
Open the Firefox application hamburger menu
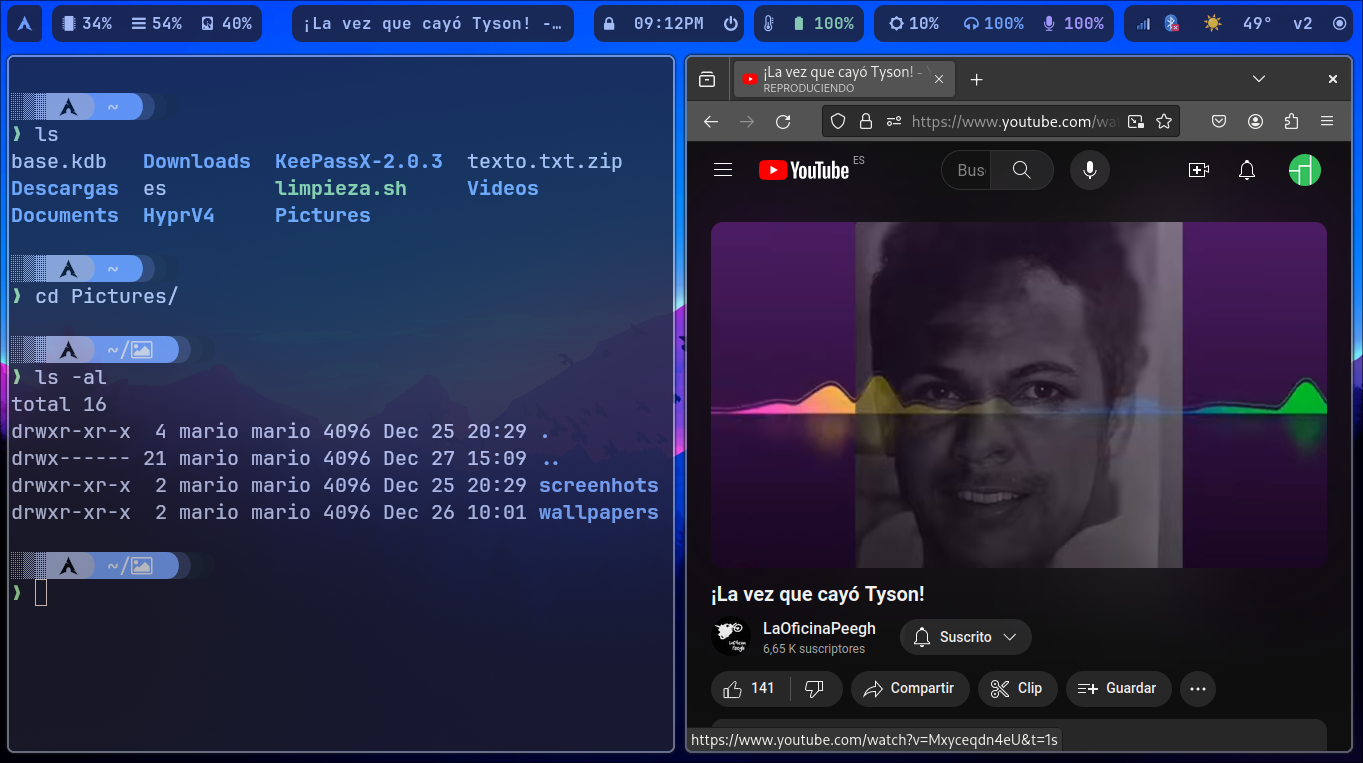tap(1327, 122)
